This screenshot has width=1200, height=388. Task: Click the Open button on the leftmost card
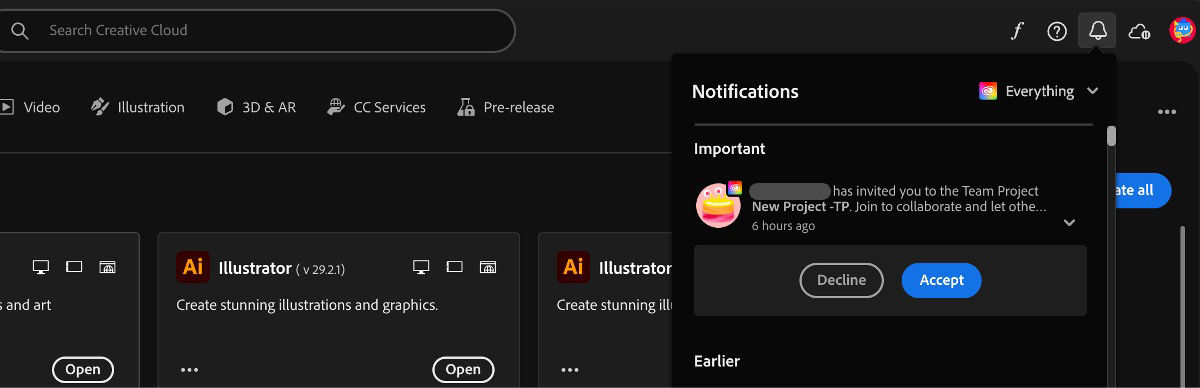click(x=83, y=369)
